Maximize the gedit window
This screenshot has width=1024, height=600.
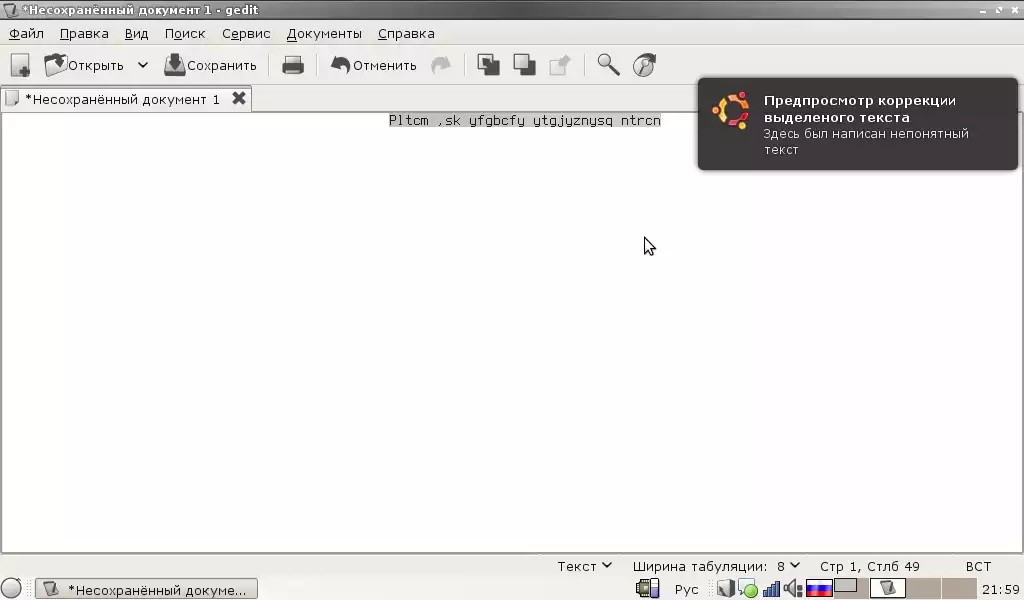click(x=999, y=10)
